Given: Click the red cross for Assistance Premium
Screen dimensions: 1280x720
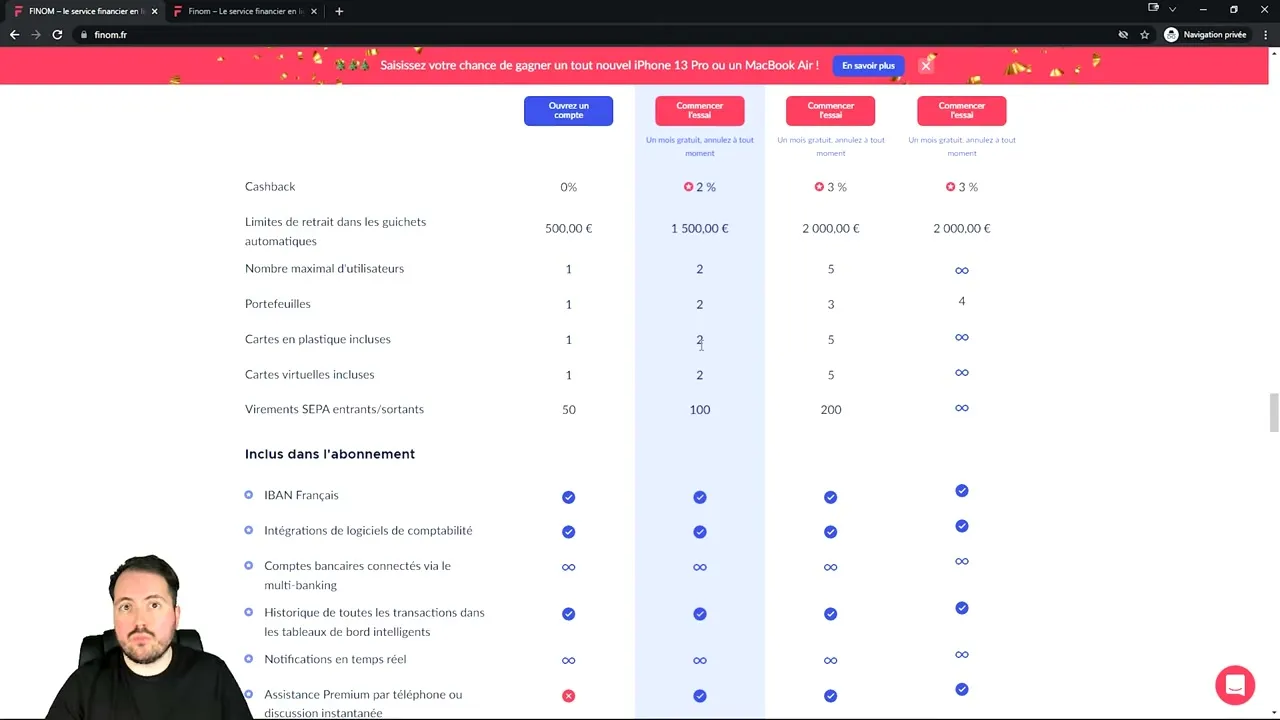Looking at the screenshot, I should [568, 695].
